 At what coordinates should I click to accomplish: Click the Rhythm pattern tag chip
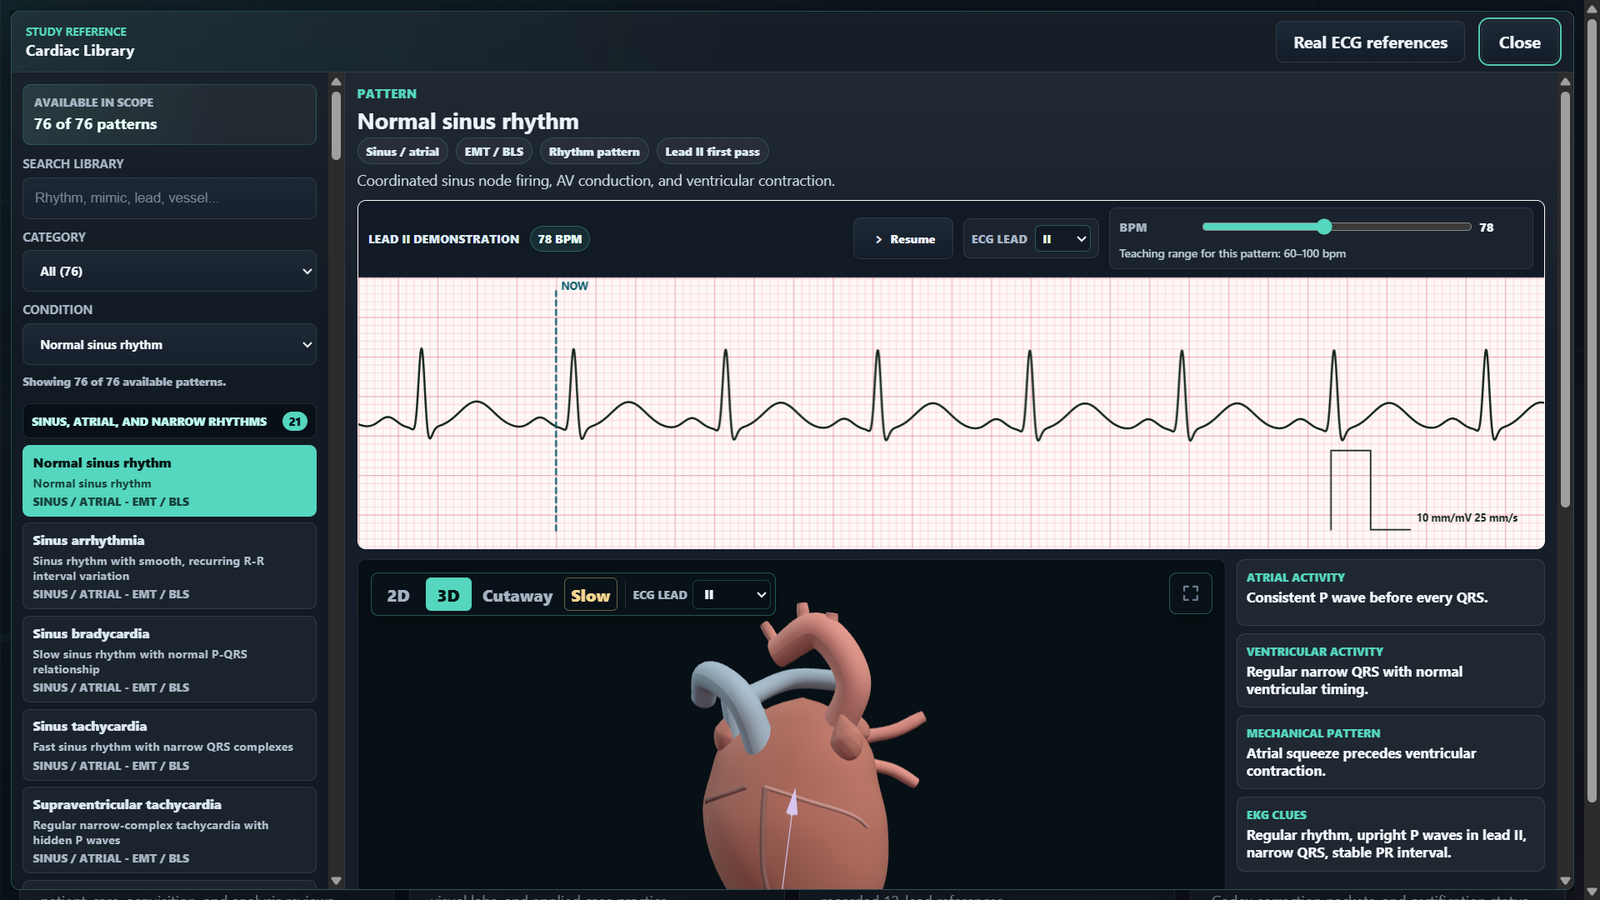[x=594, y=151]
